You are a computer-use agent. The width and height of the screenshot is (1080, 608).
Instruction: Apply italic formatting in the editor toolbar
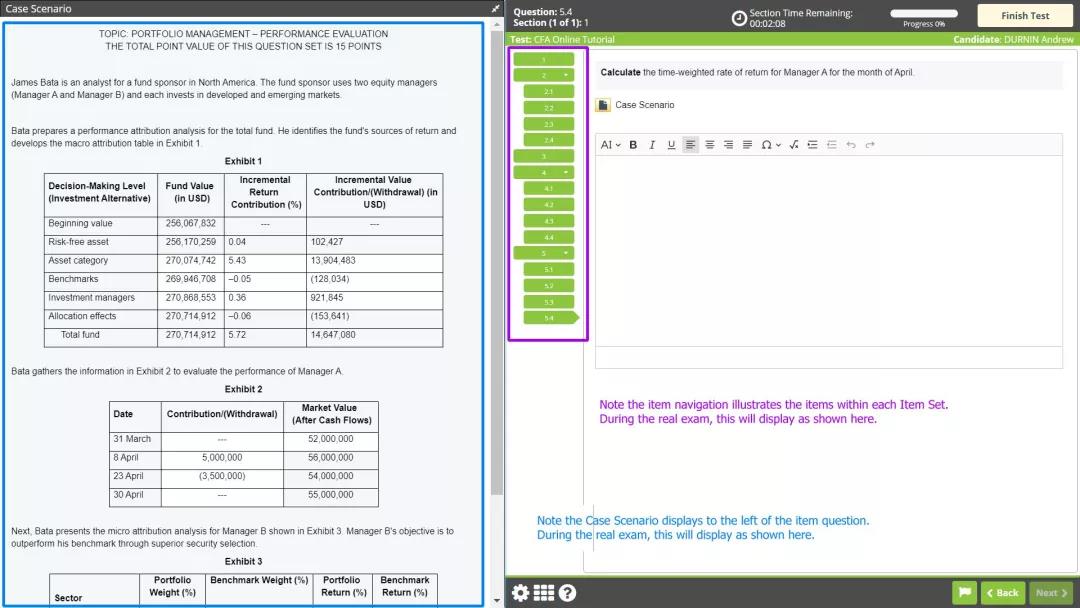tap(652, 145)
